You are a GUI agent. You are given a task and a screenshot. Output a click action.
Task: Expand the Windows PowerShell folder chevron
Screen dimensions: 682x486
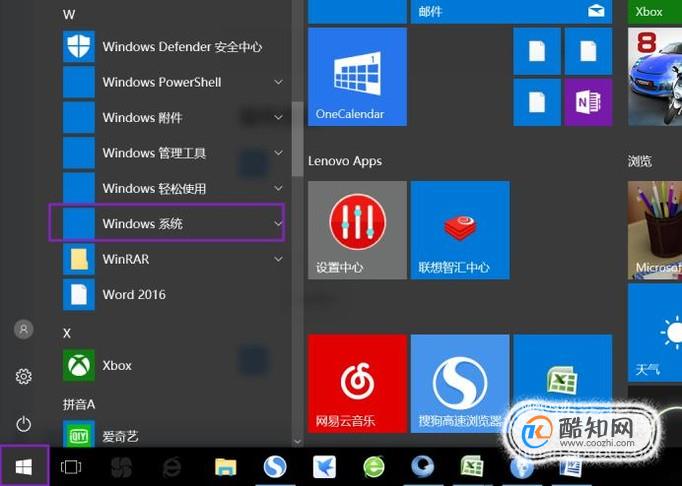pos(278,82)
